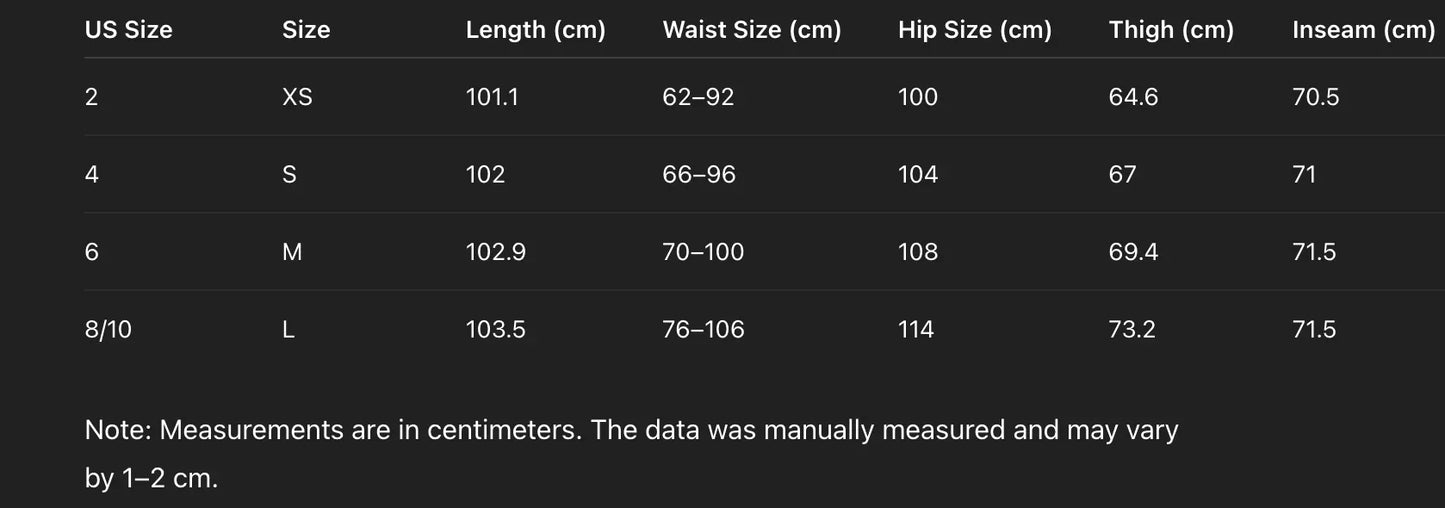
Task: Click the 8/10 US size cell
Action: coord(108,329)
